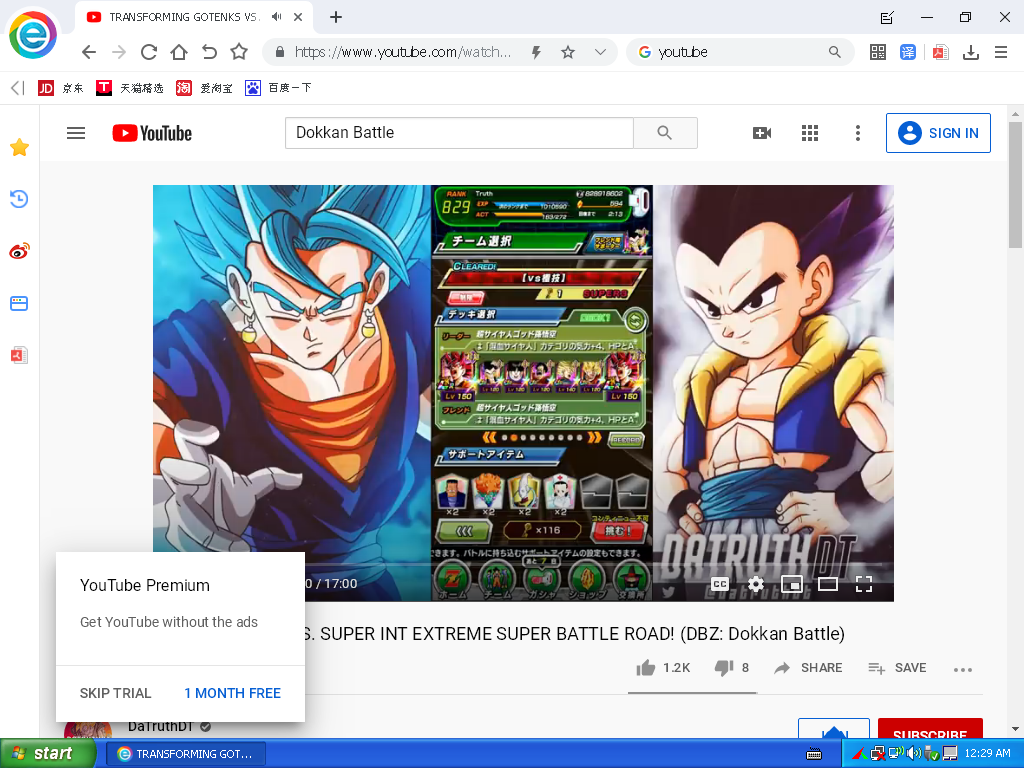Open the YouTube hamburger navigation menu
The image size is (1024, 768).
(75, 132)
